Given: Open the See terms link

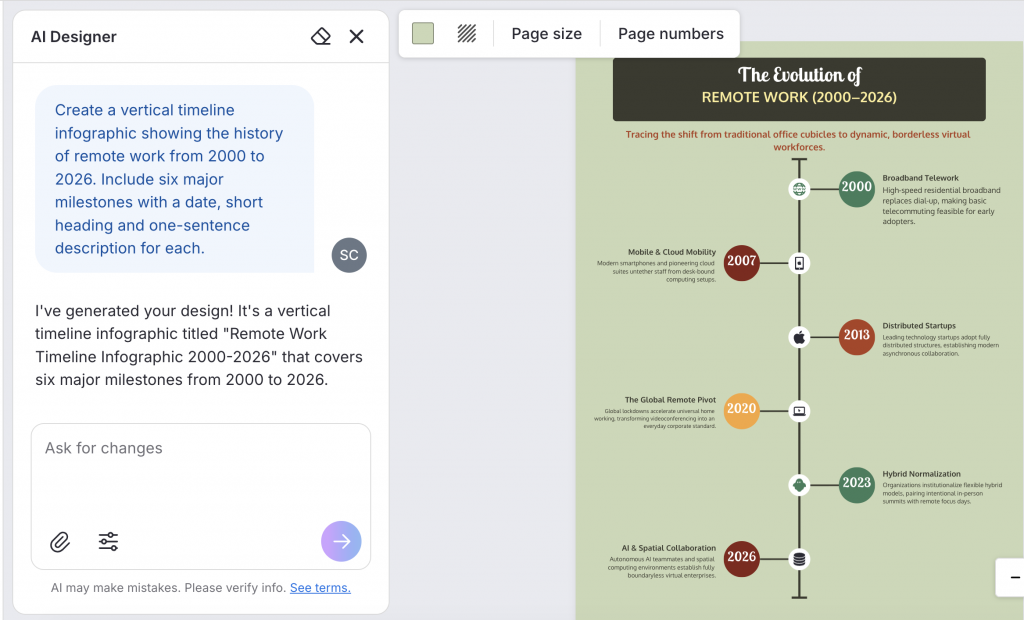Looking at the screenshot, I should 320,588.
